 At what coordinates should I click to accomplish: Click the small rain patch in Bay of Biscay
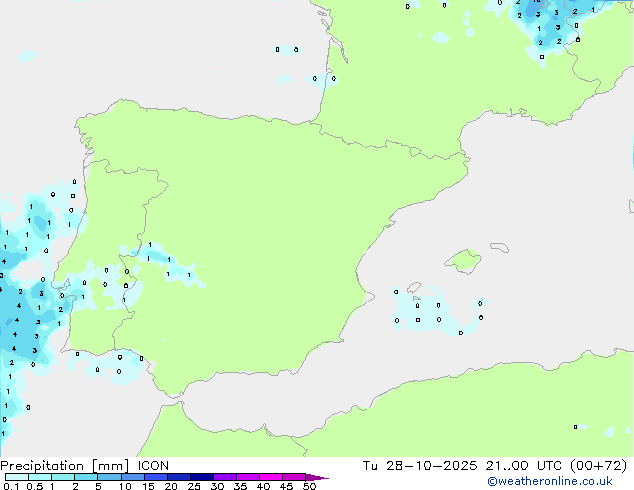click(287, 50)
